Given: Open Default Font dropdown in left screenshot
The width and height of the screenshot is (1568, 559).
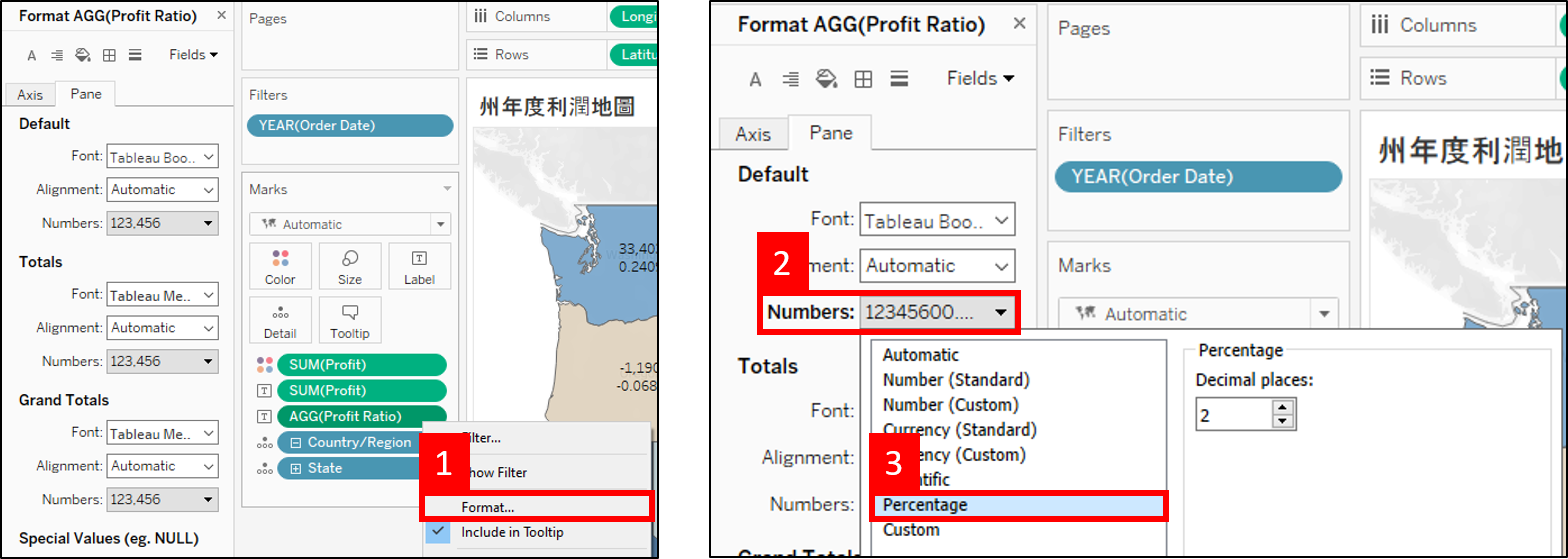Looking at the screenshot, I should click(x=162, y=157).
